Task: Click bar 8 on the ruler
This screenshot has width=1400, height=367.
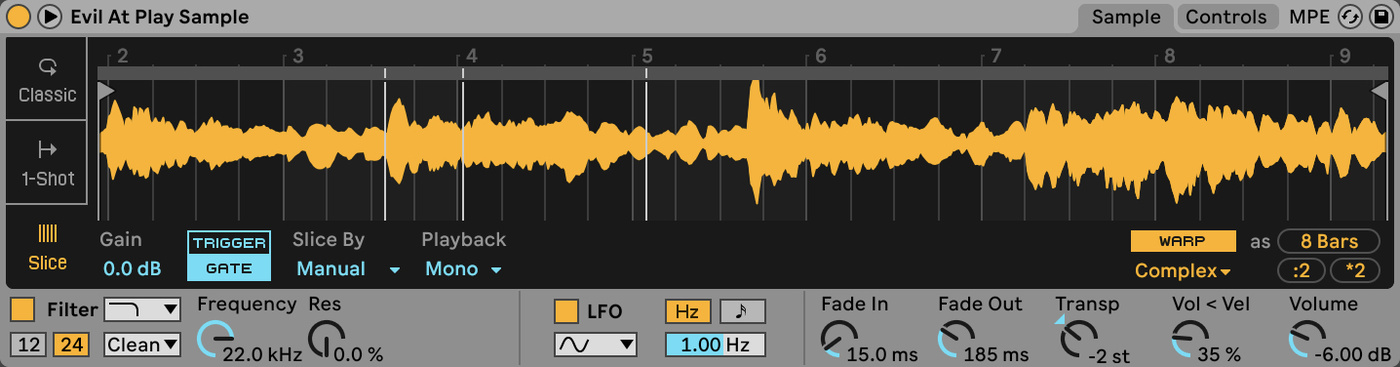Action: click(x=1169, y=56)
